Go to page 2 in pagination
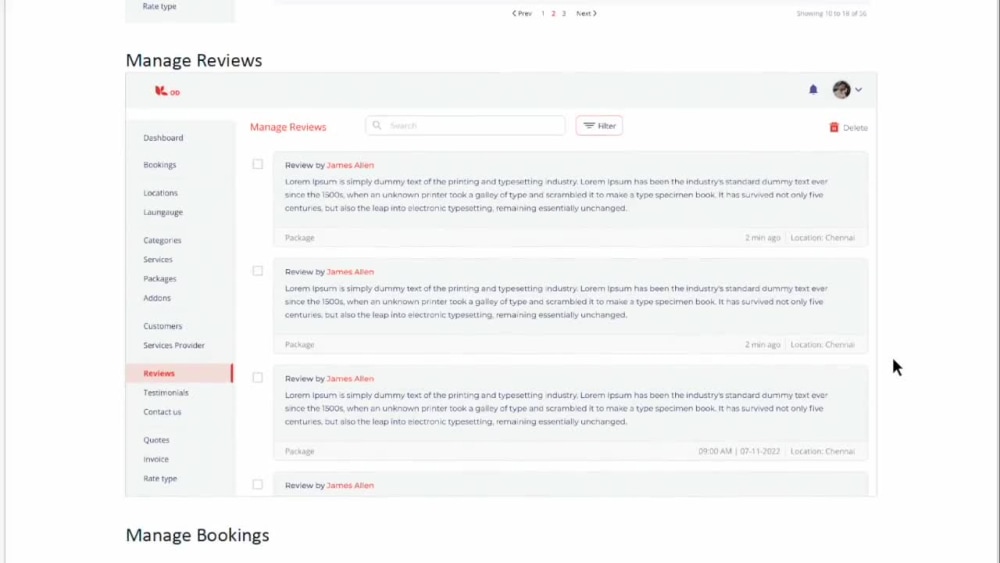 (553, 13)
